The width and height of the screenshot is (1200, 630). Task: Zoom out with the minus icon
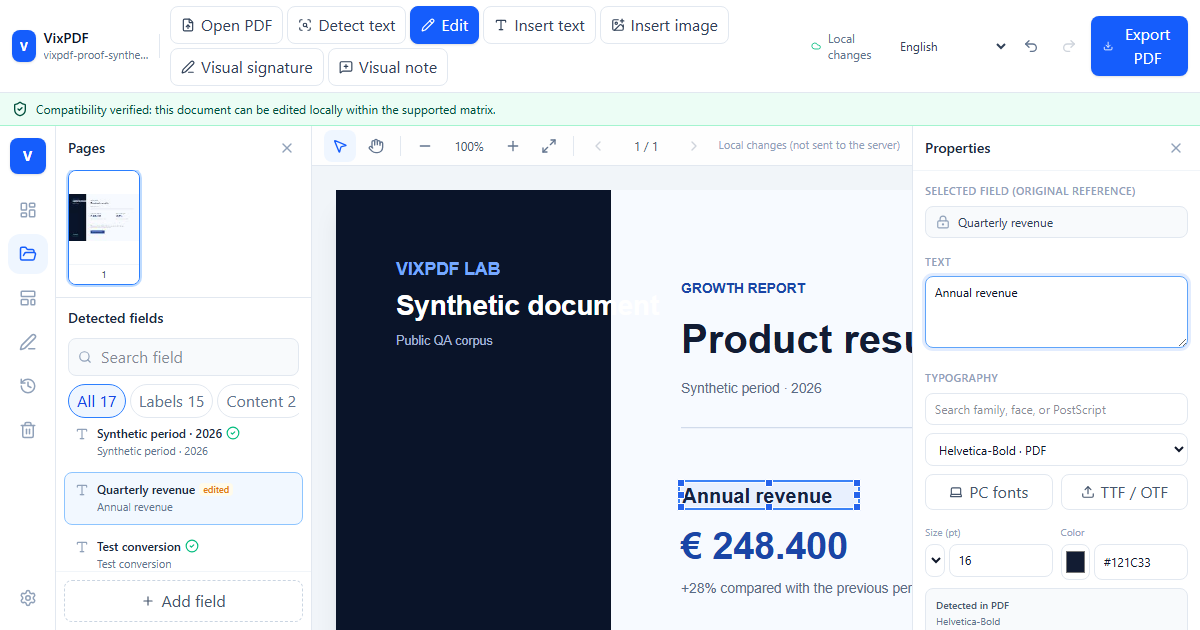(425, 146)
